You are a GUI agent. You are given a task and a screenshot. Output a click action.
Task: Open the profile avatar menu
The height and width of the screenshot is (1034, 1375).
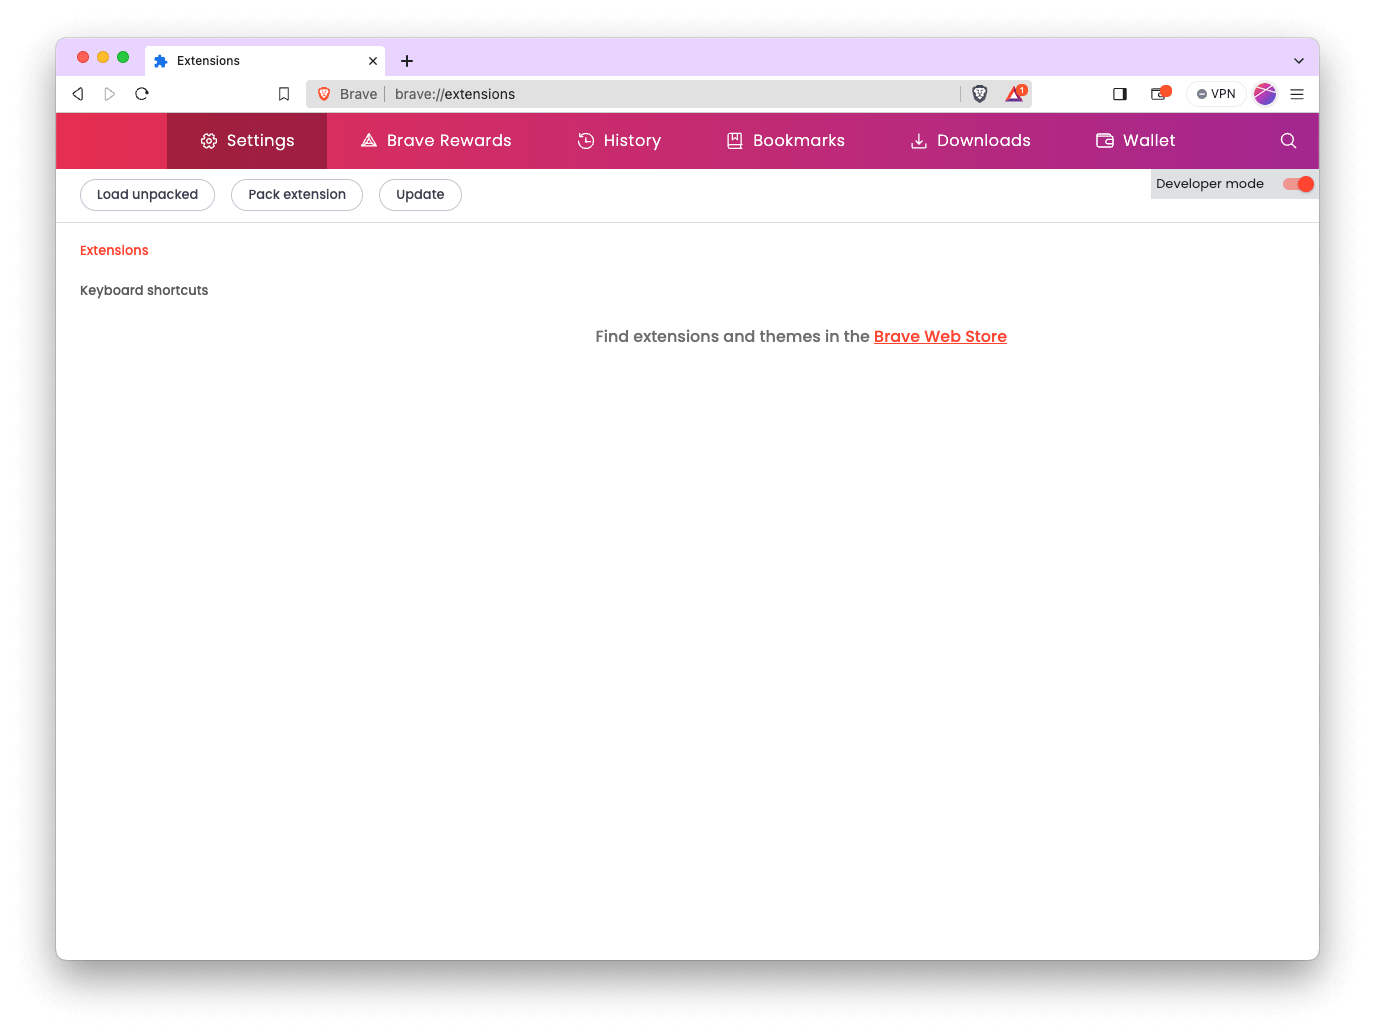(1265, 94)
